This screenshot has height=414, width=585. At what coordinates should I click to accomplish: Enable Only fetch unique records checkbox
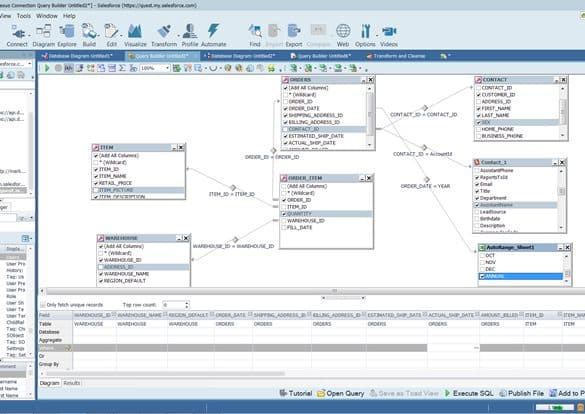43,305
